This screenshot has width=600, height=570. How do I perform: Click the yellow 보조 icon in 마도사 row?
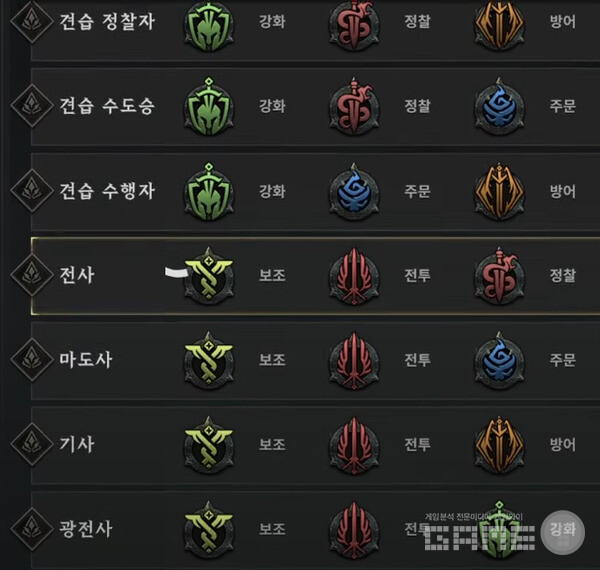tap(209, 360)
